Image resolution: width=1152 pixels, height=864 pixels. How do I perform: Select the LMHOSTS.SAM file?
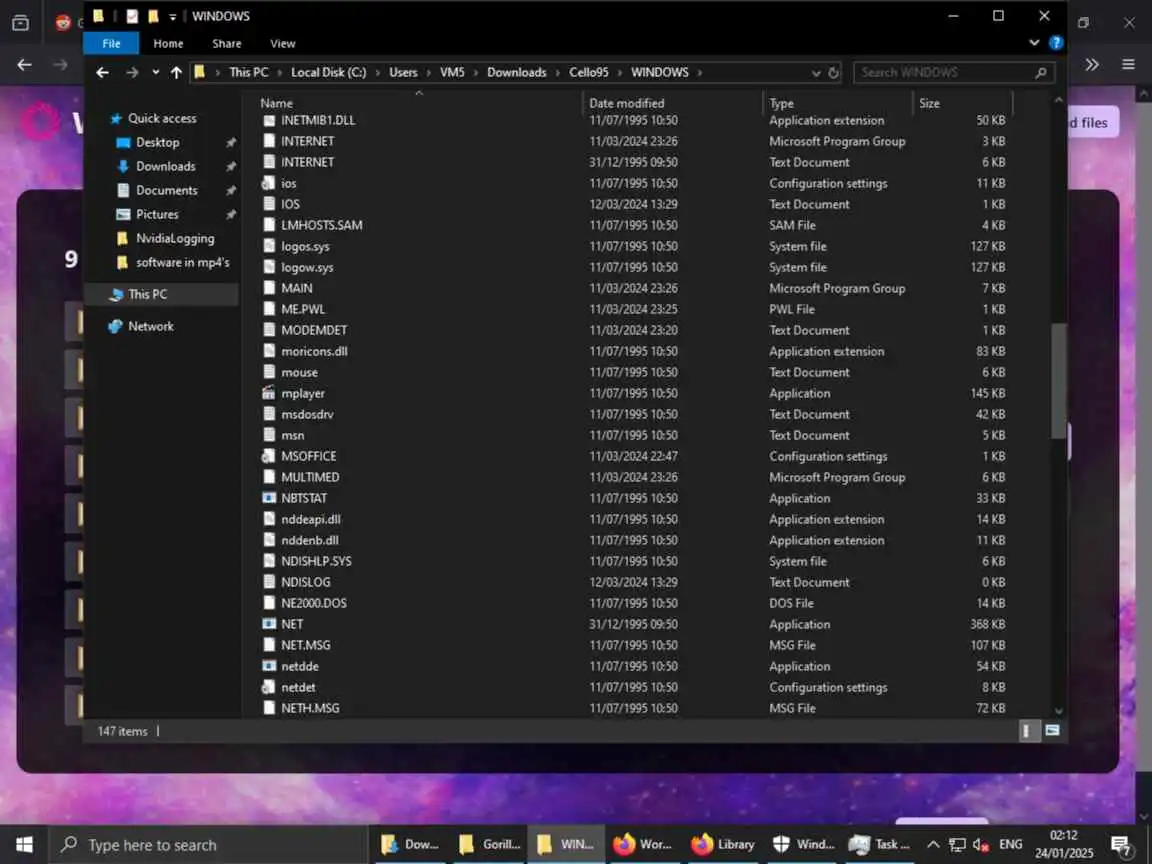322,226
